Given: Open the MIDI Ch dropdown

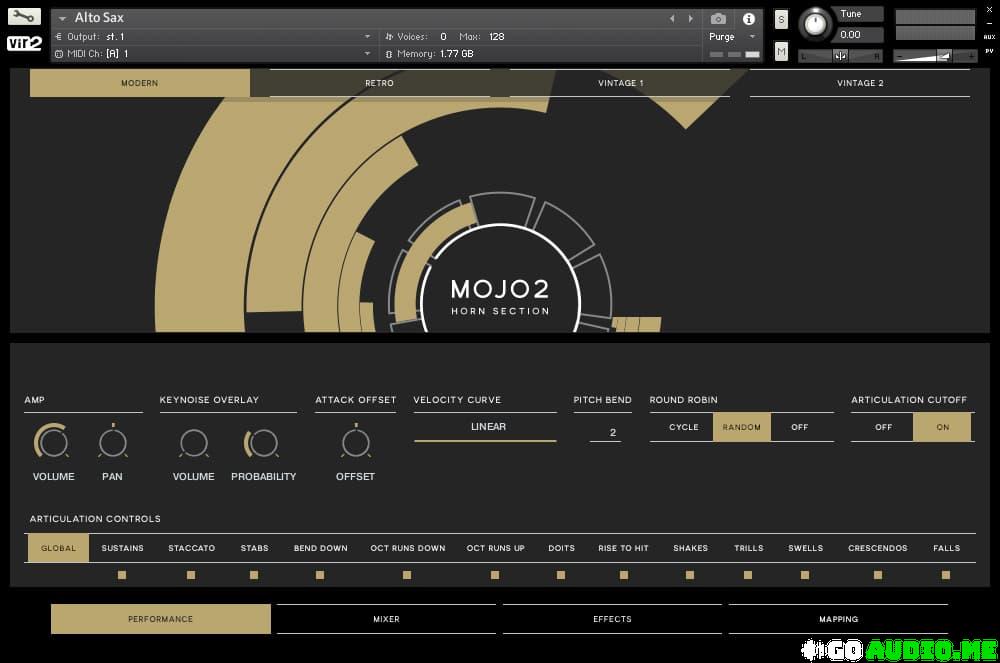Looking at the screenshot, I should (213, 54).
